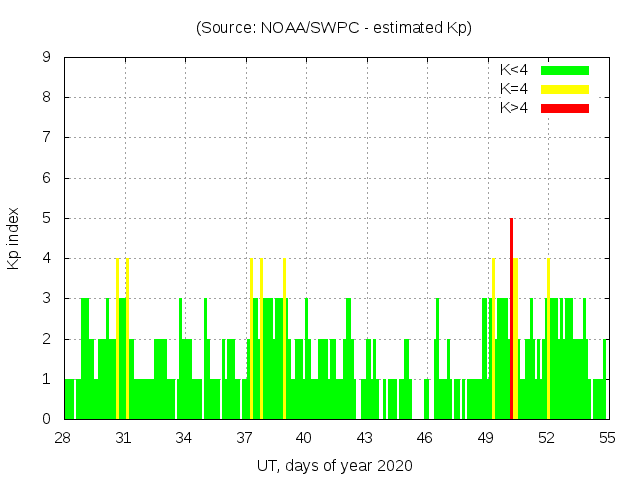Click the x-axis tick label 28
The height and width of the screenshot is (480, 640).
coord(63,438)
